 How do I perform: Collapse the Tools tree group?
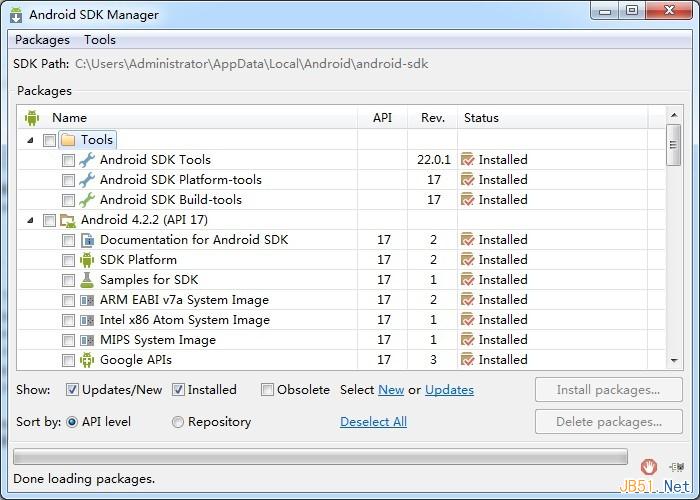tap(30, 140)
